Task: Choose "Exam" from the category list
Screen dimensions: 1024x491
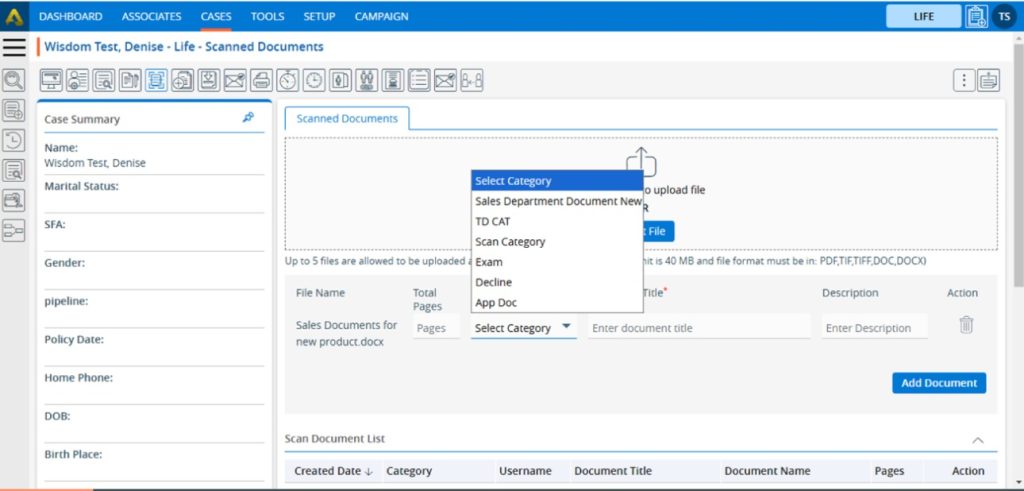Action: coord(489,262)
